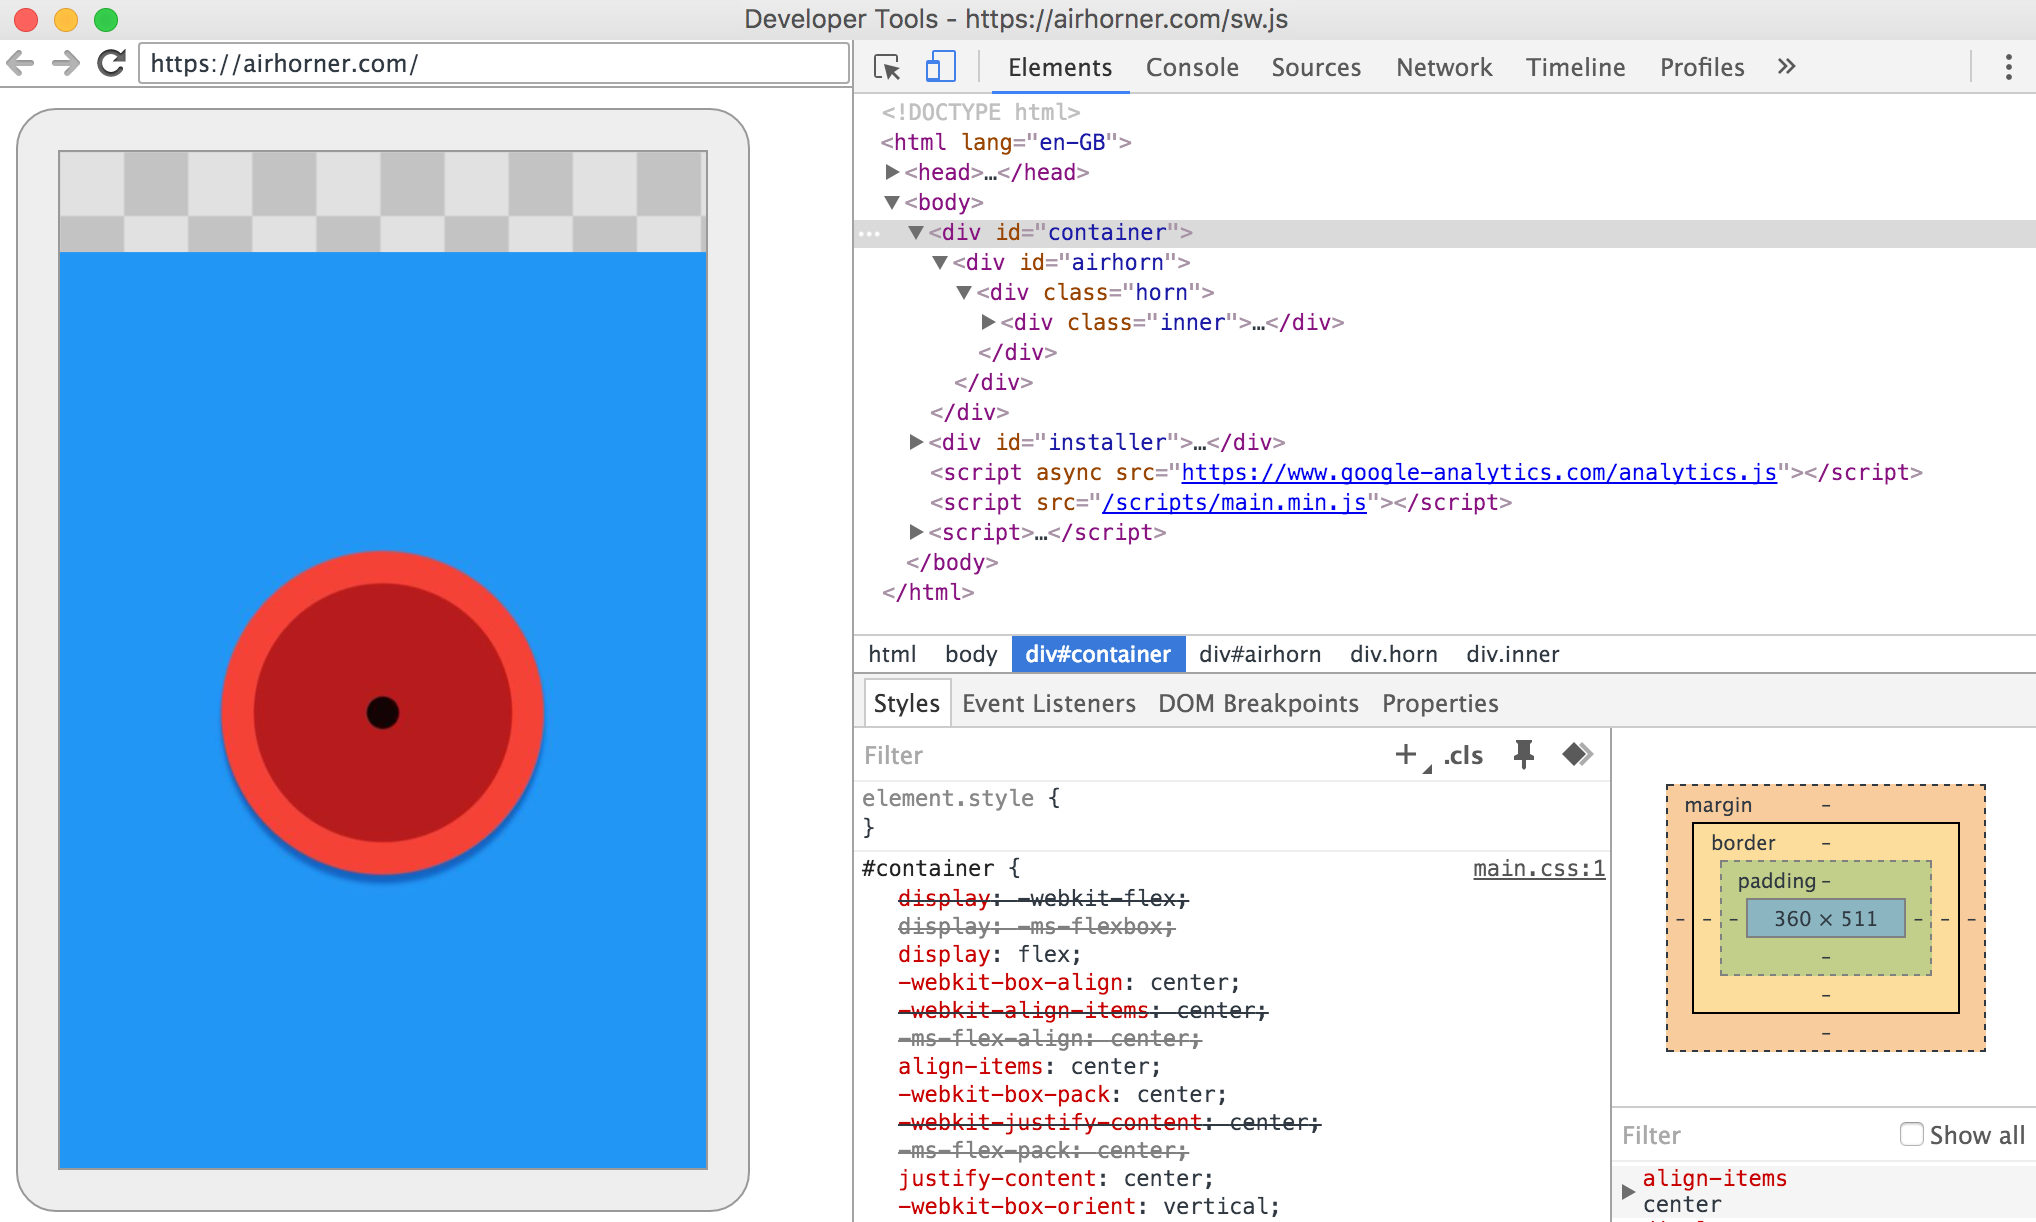Viewport: 2036px width, 1222px height.
Task: Click the Styles Filter input
Action: tap(1120, 755)
